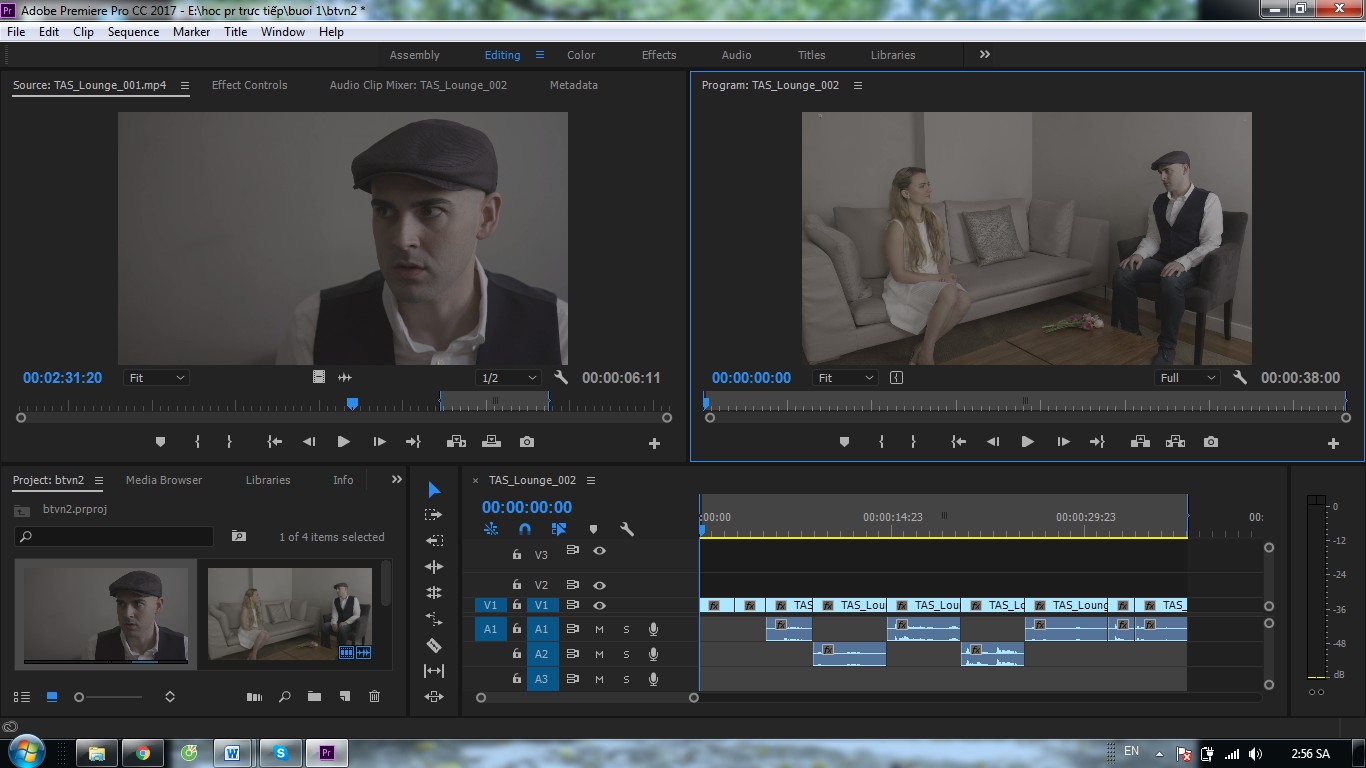Open the Media Browser tab

click(164, 480)
